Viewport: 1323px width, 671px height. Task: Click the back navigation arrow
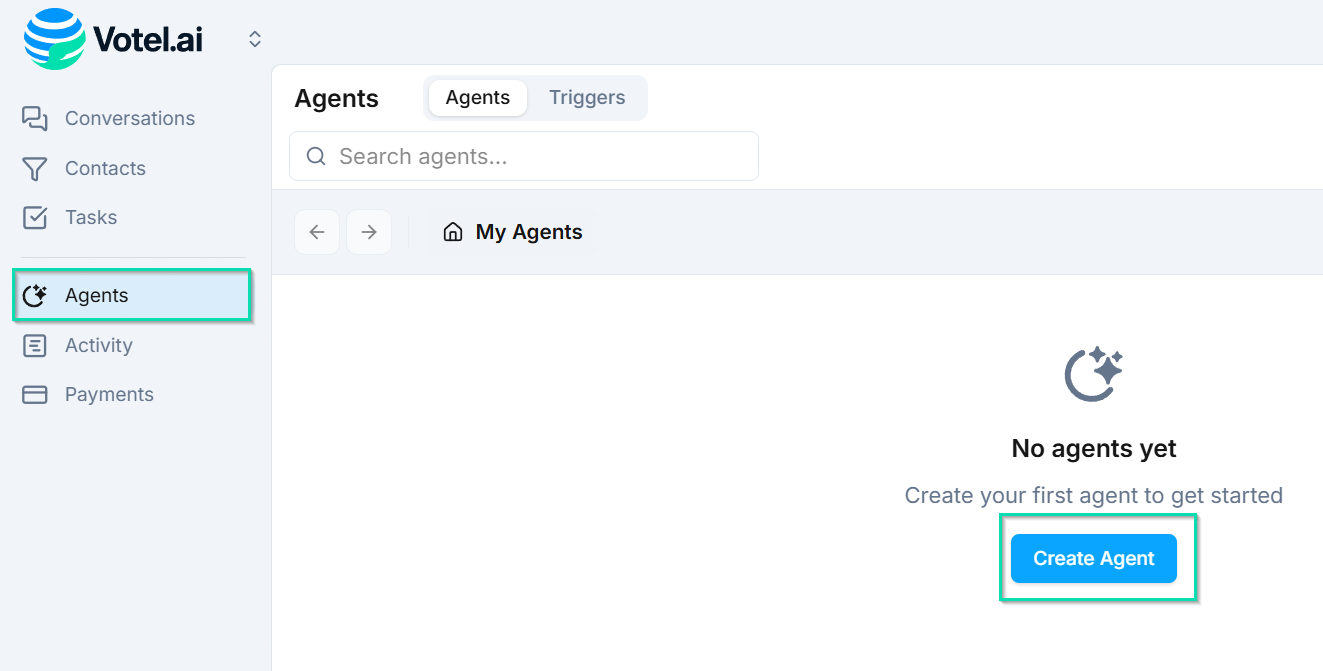(x=317, y=231)
